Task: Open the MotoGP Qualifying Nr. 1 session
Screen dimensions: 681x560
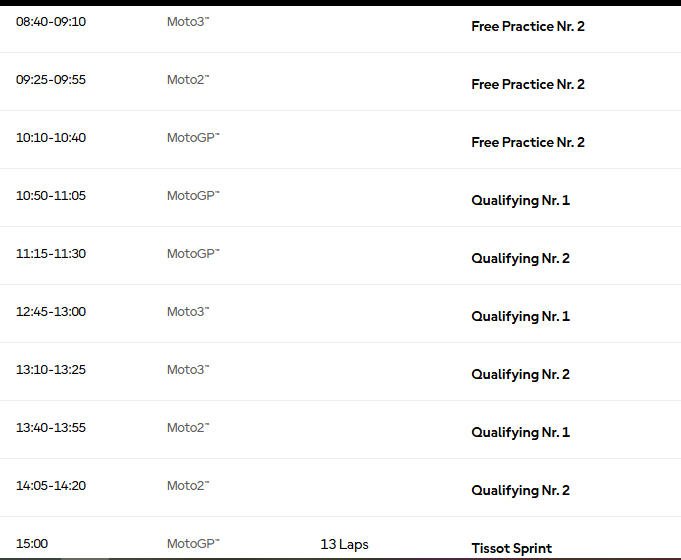Action: click(x=520, y=200)
